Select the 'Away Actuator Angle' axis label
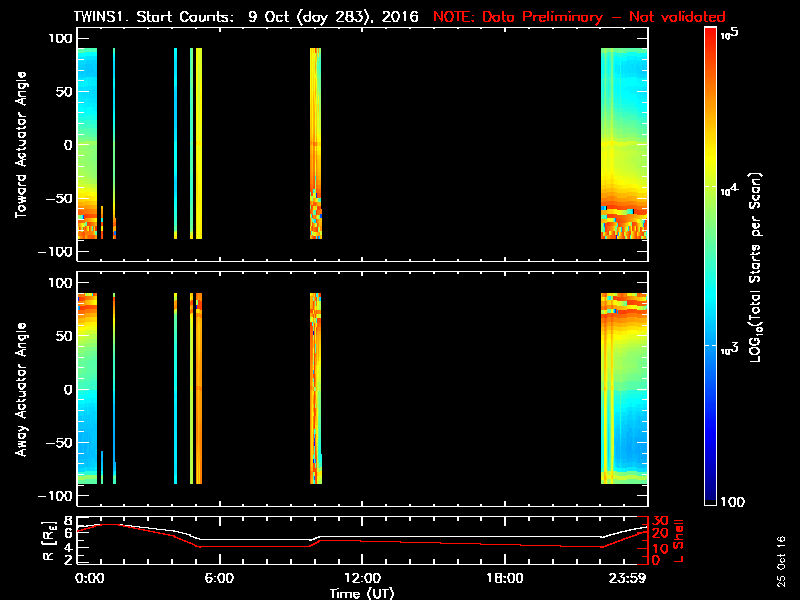Screen dimensions: 800x600 20,389
